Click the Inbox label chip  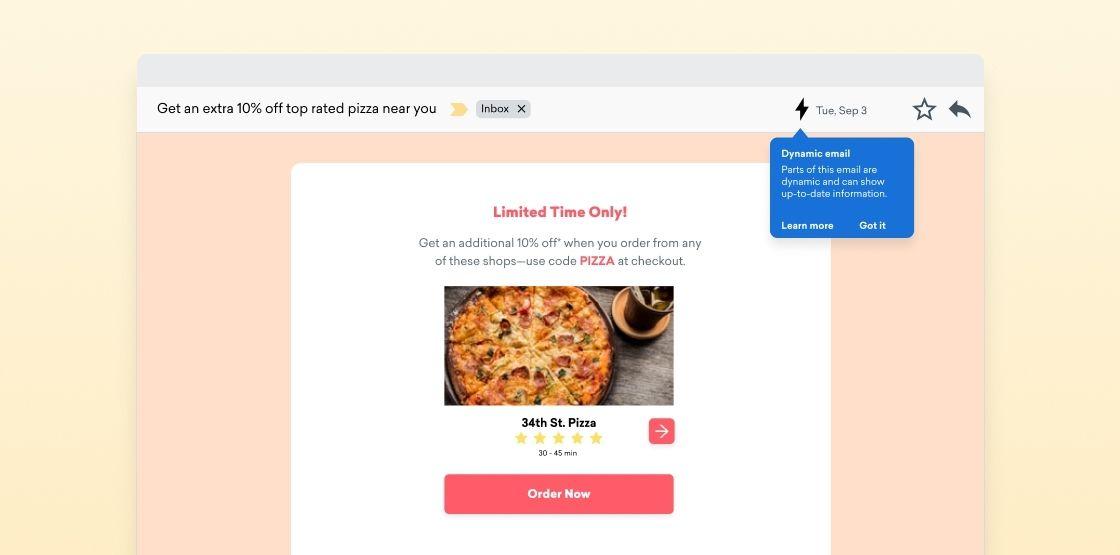coord(495,109)
